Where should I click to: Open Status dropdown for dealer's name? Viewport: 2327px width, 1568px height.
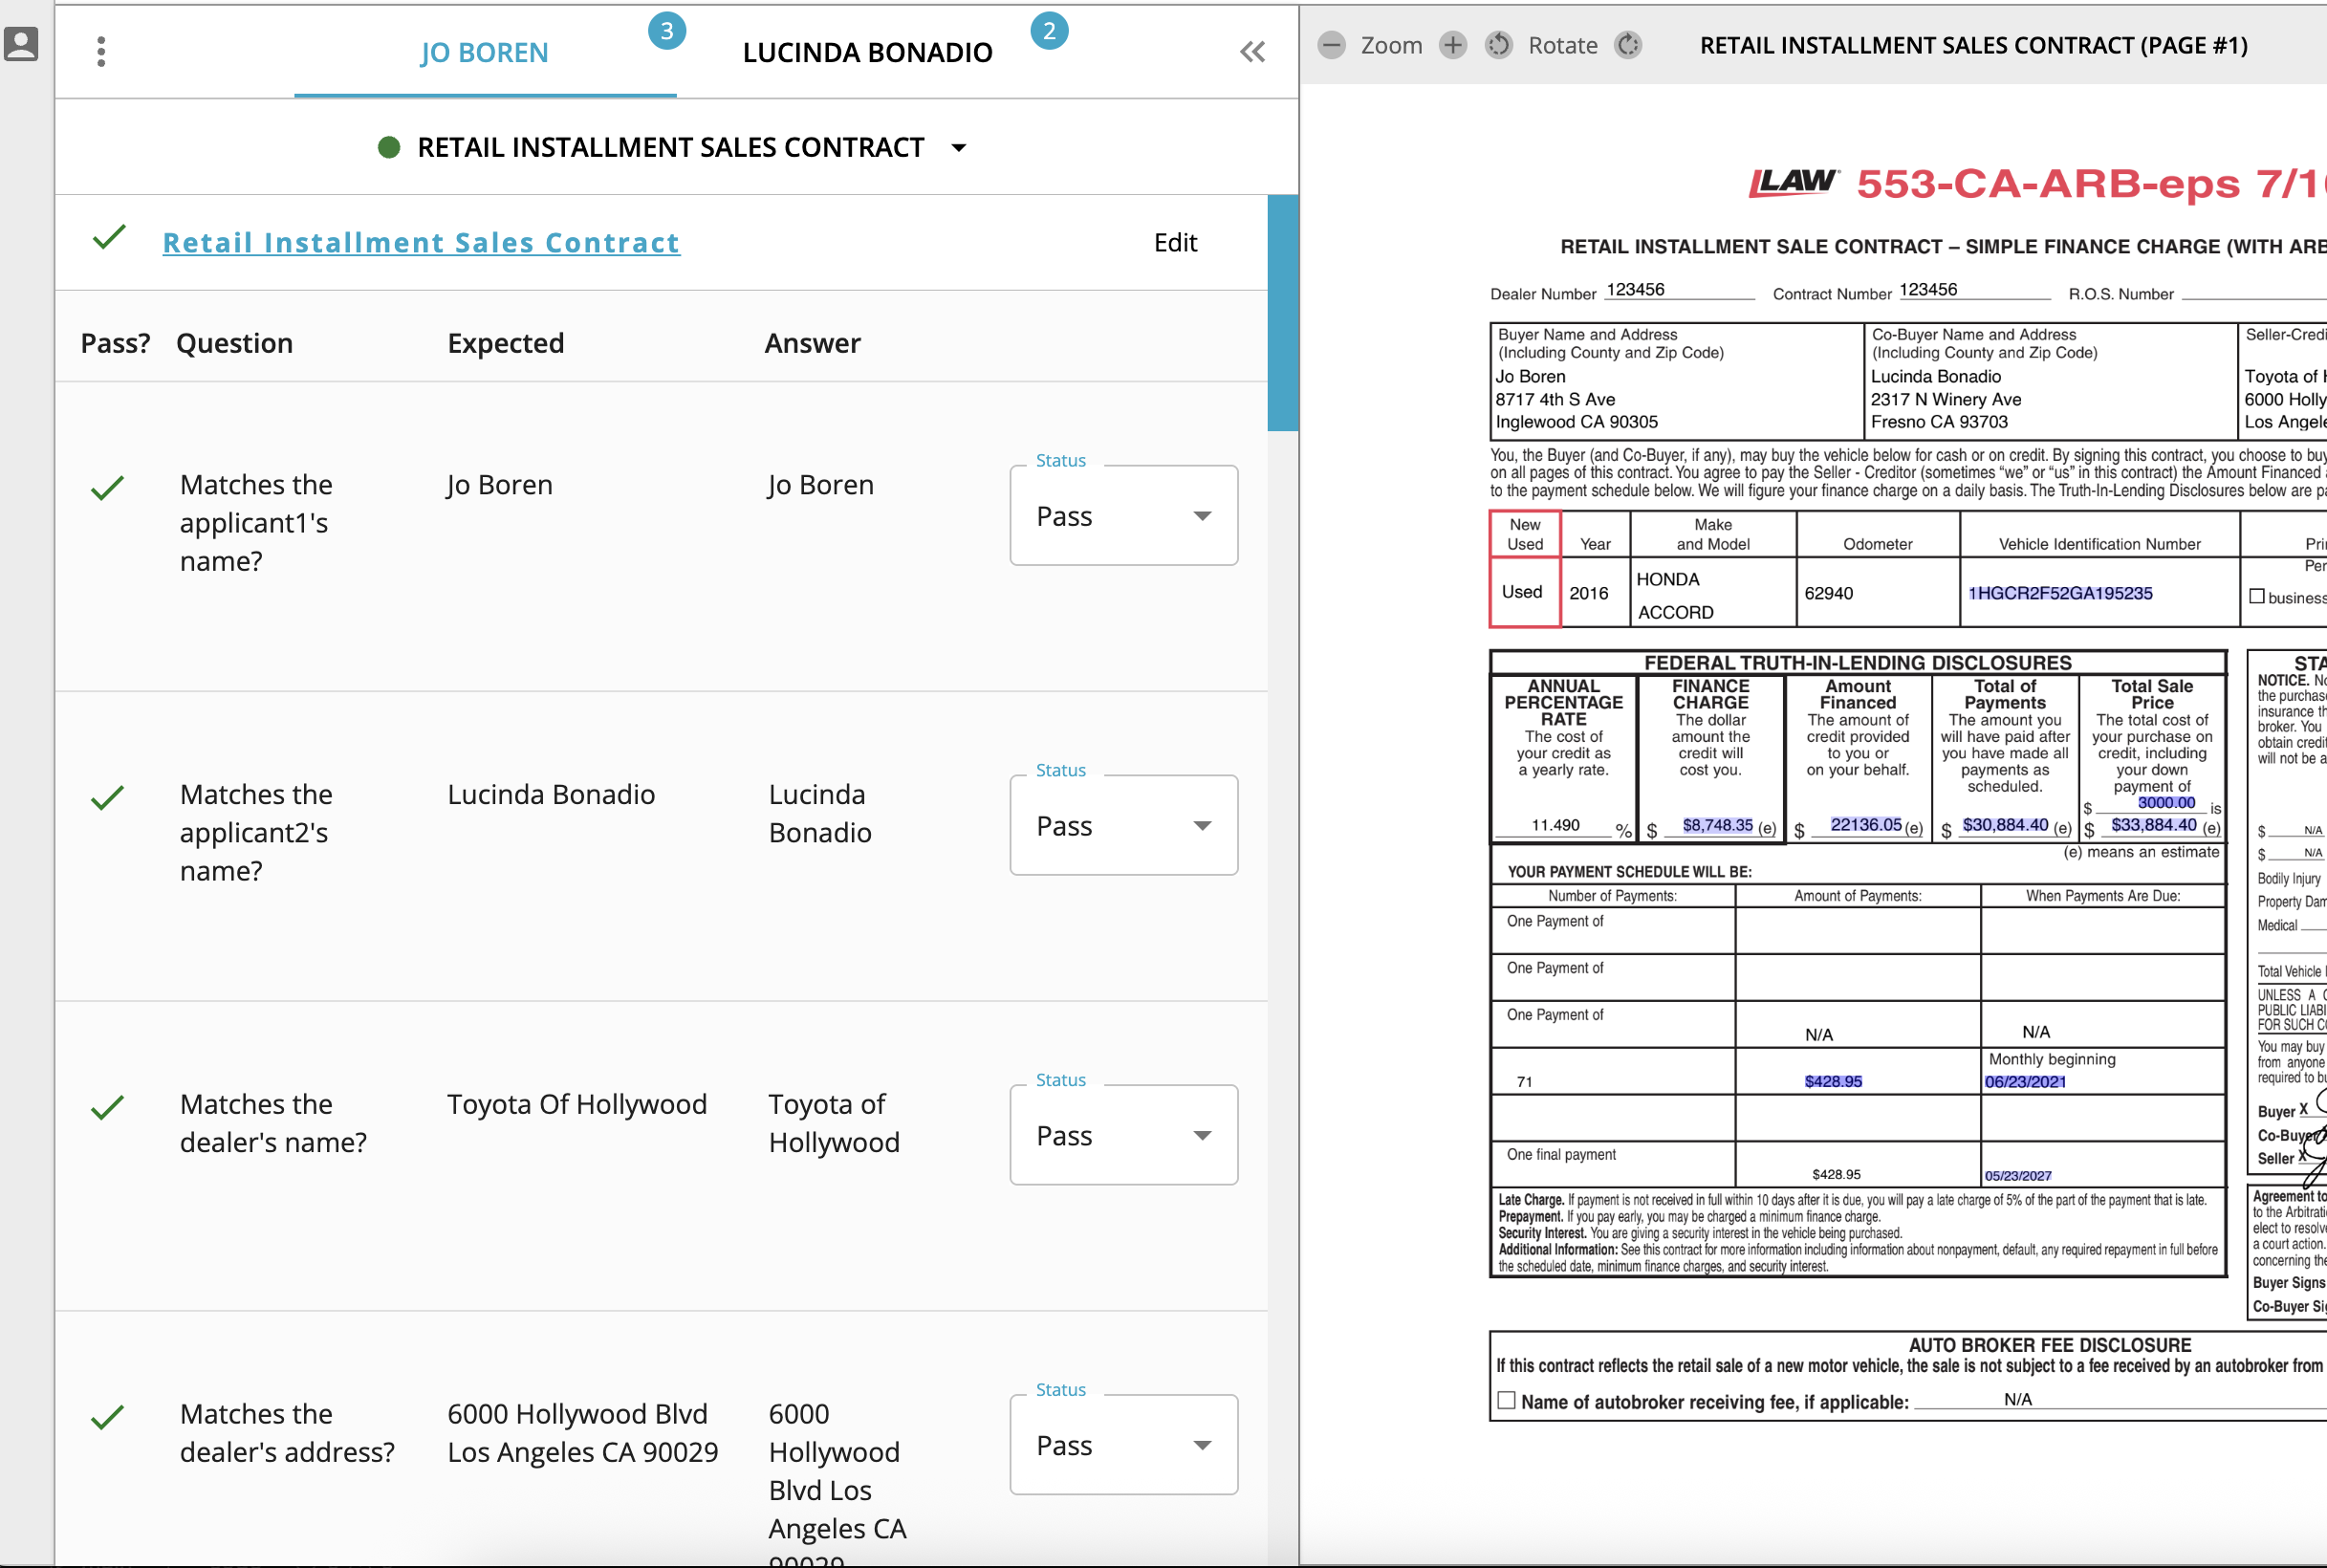(x=1124, y=1136)
